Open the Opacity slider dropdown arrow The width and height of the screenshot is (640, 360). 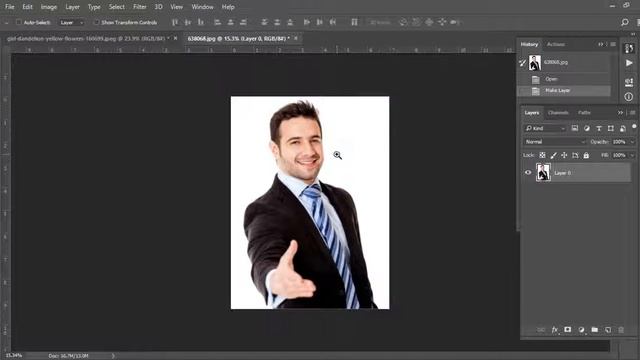[x=632, y=142]
